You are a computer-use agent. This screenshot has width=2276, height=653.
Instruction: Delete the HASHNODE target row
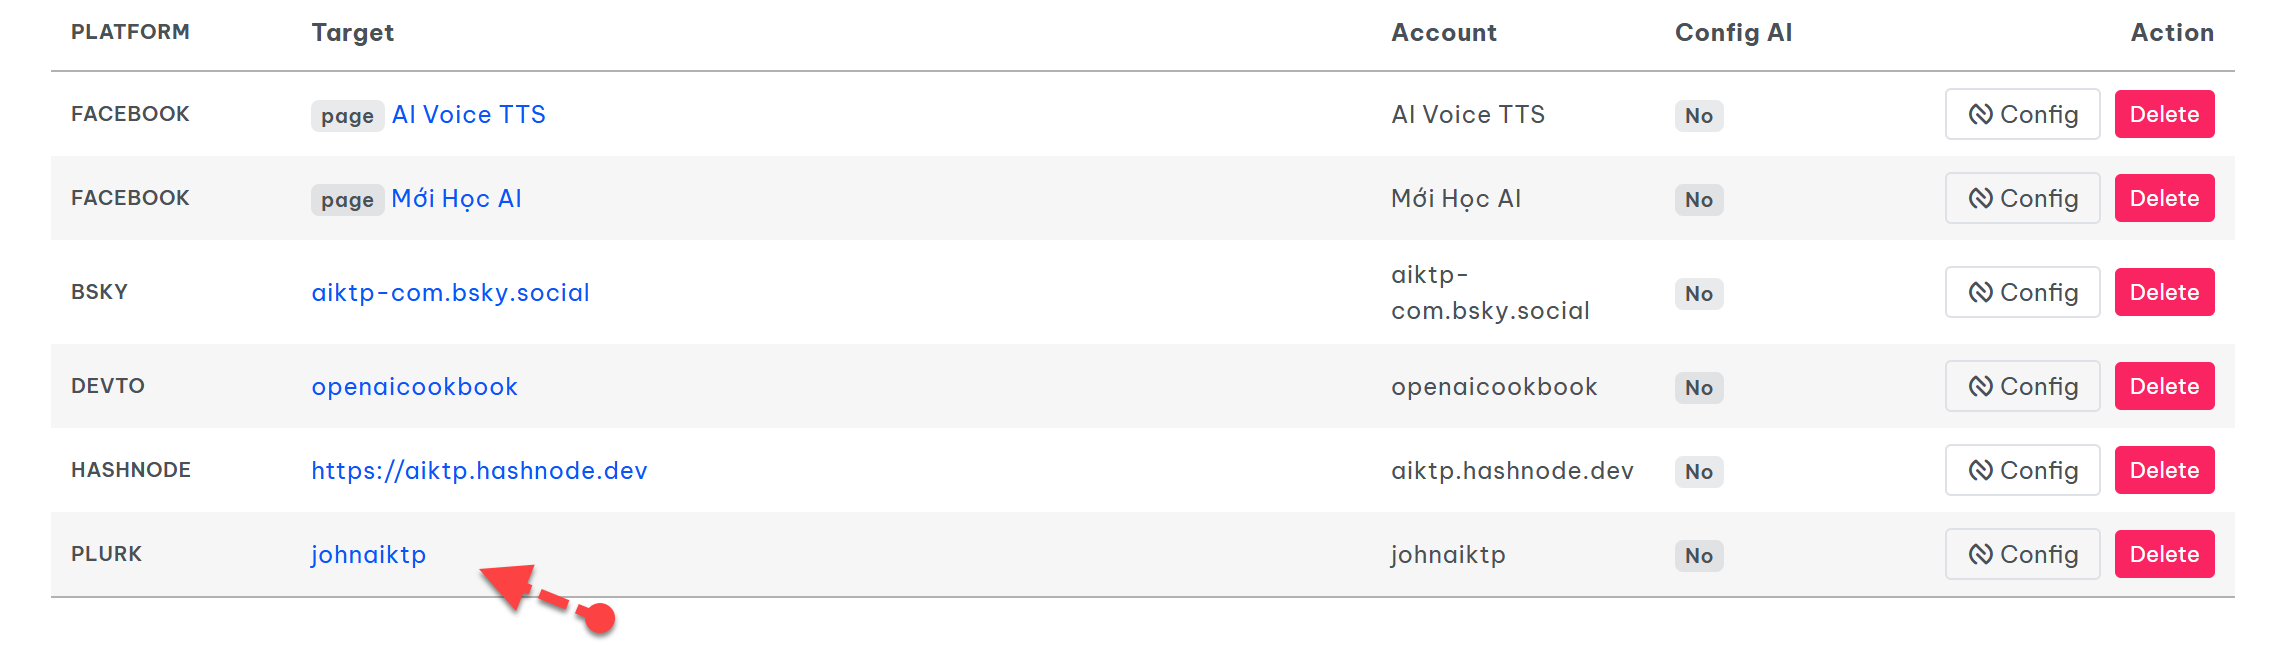point(2164,471)
